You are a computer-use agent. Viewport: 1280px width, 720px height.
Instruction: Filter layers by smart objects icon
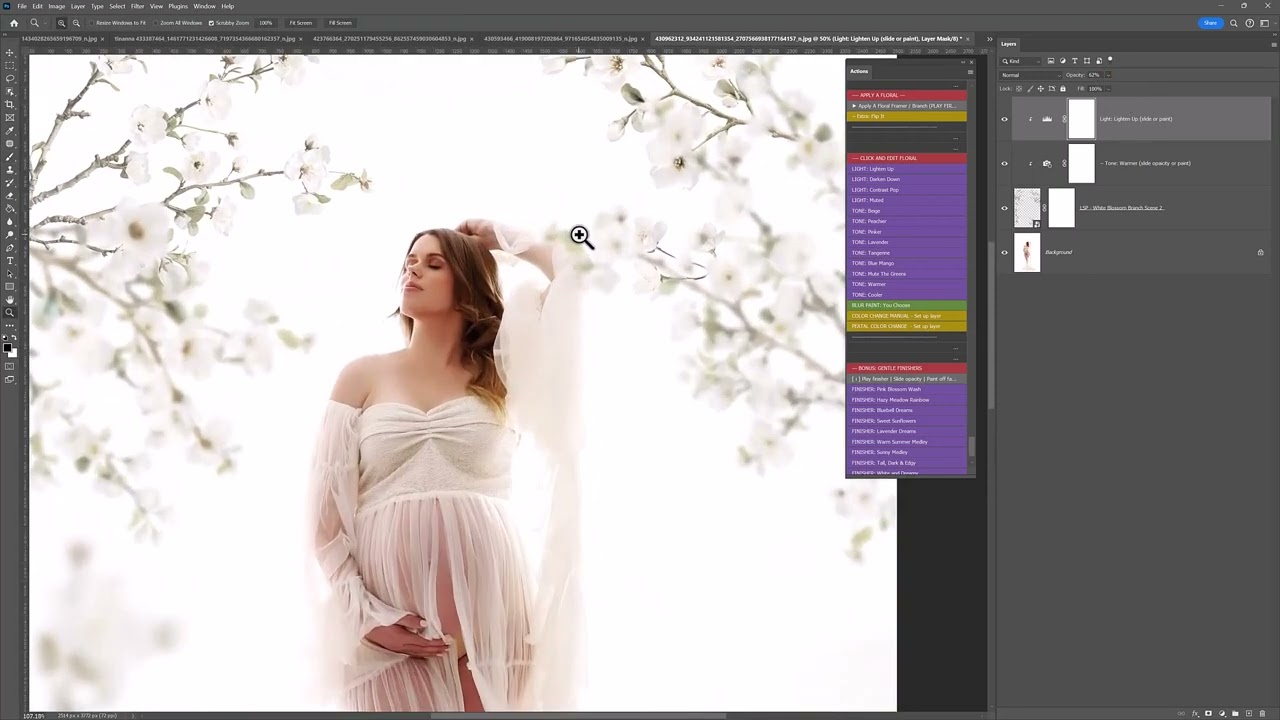tap(1099, 61)
